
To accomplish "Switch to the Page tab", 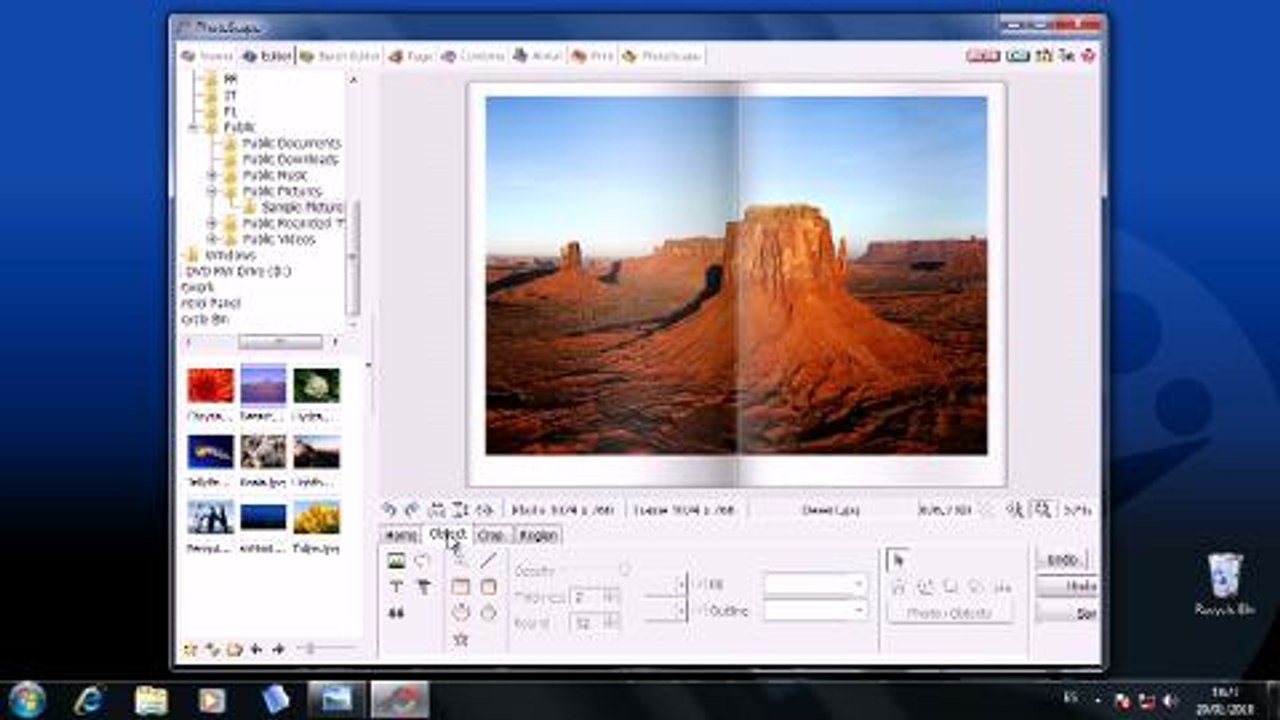I will coord(411,56).
